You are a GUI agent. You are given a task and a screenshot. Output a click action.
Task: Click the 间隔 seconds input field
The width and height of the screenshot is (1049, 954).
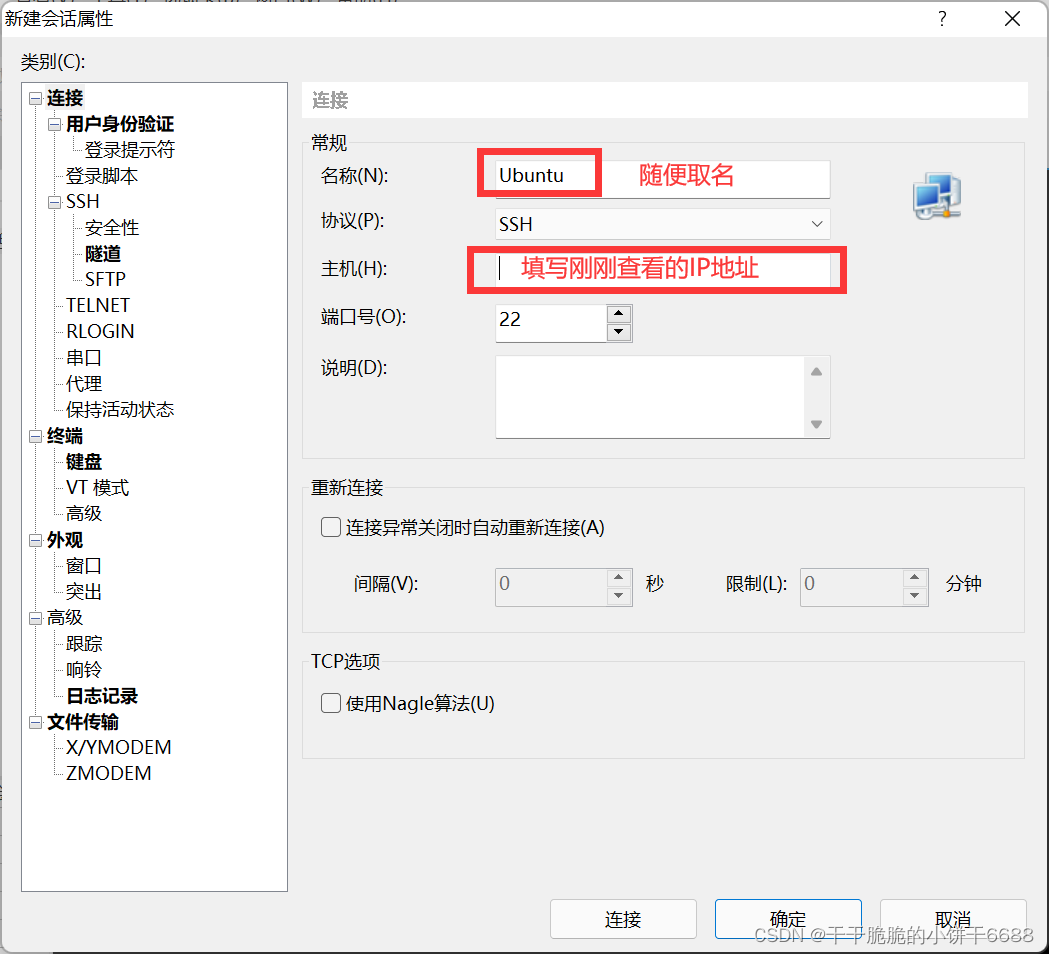pos(551,587)
